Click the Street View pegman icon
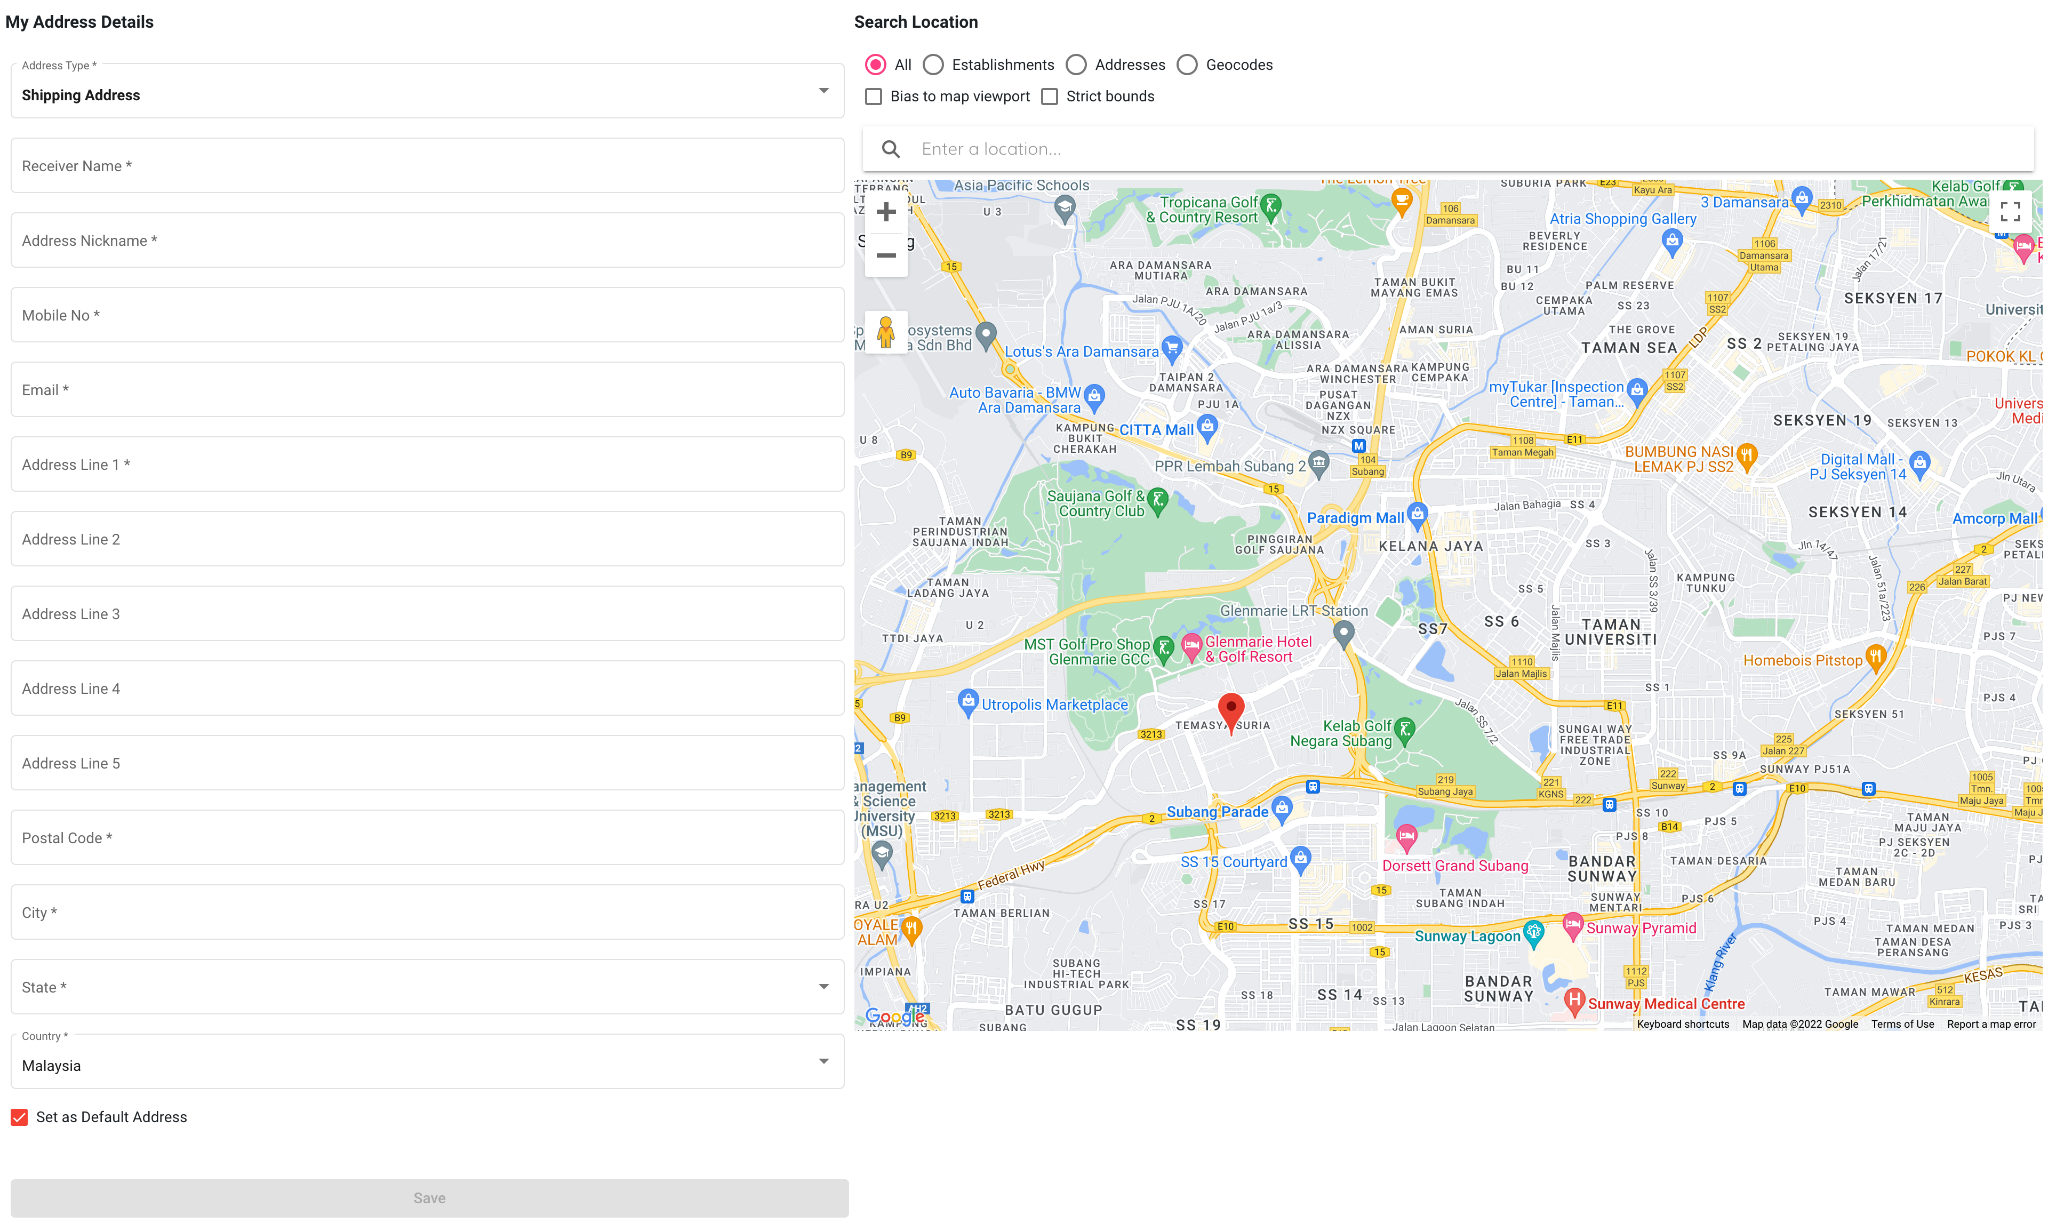 886,331
